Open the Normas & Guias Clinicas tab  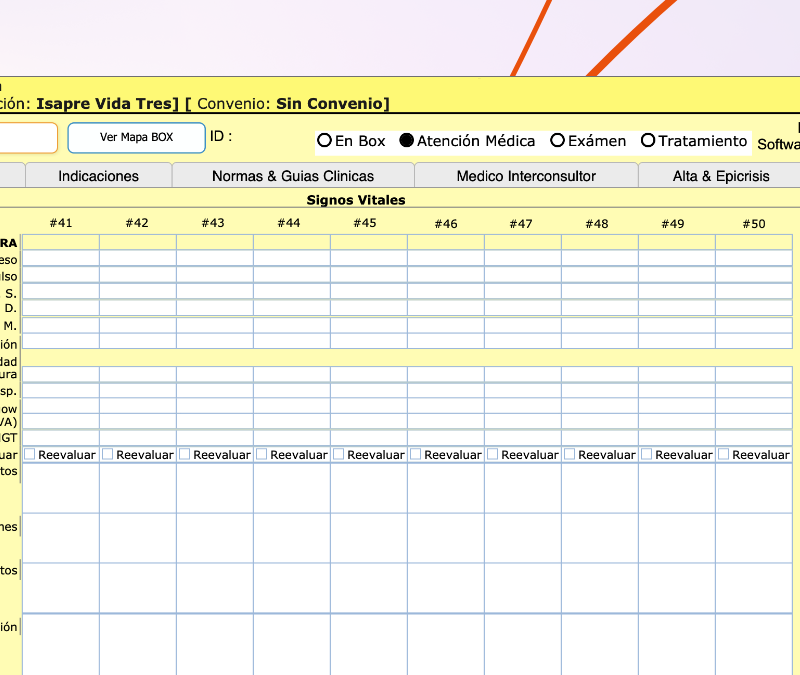pos(293,176)
